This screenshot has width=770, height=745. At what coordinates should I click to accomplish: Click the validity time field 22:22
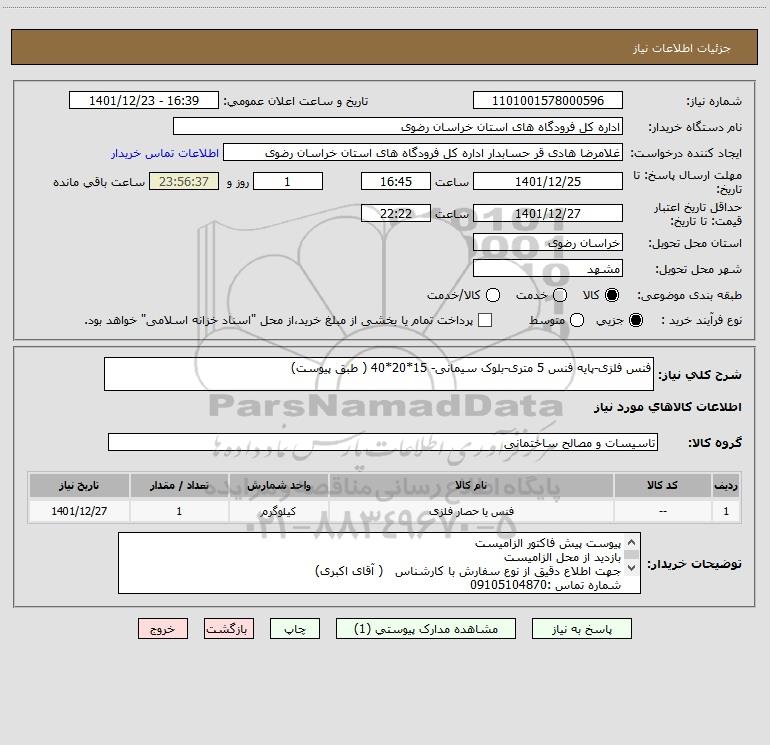396,213
